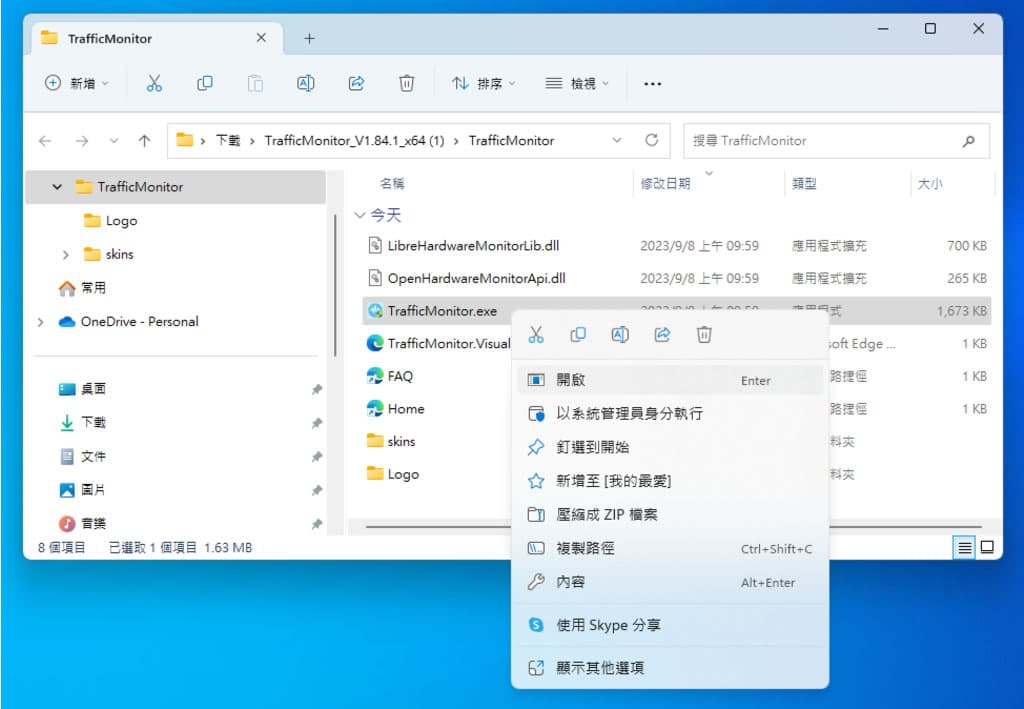
Task: Open the 排序 sort dropdown
Action: [x=484, y=84]
